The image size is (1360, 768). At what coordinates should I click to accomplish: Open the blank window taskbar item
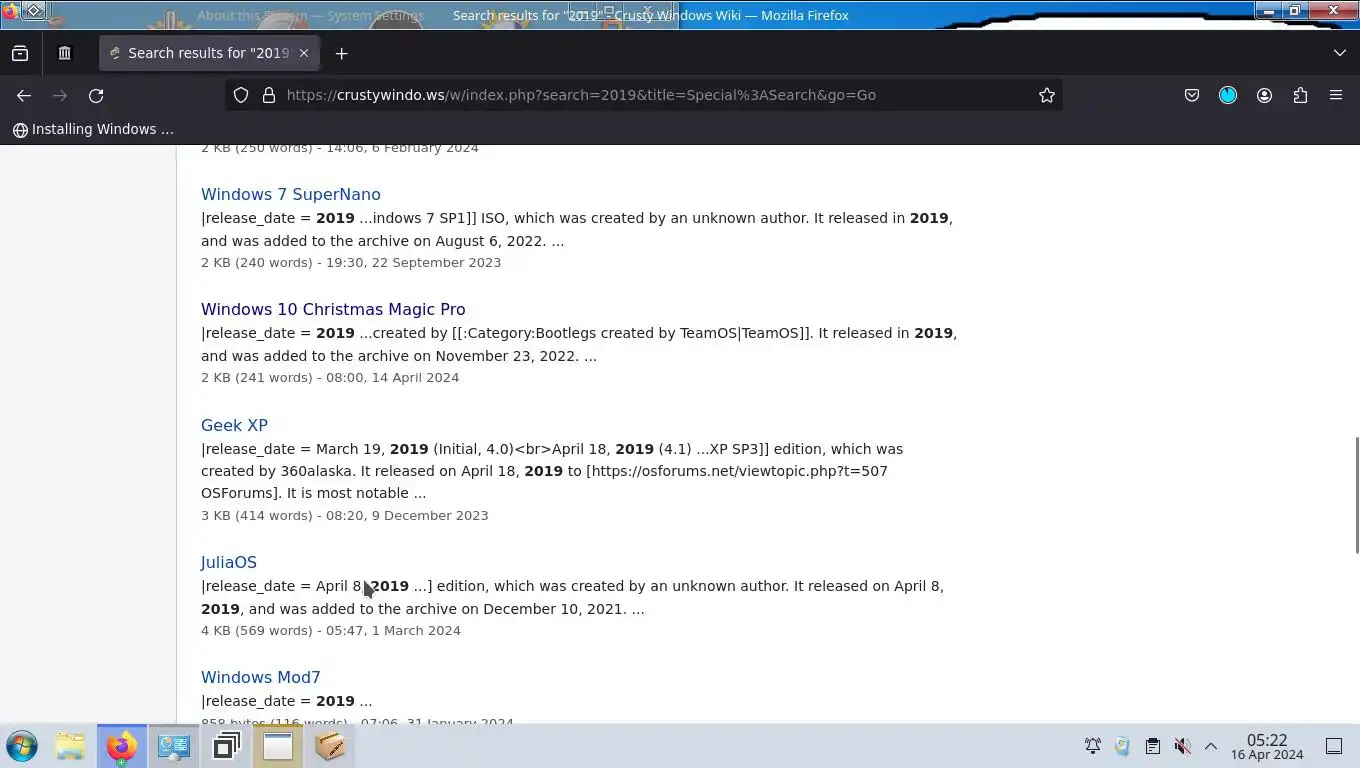278,746
